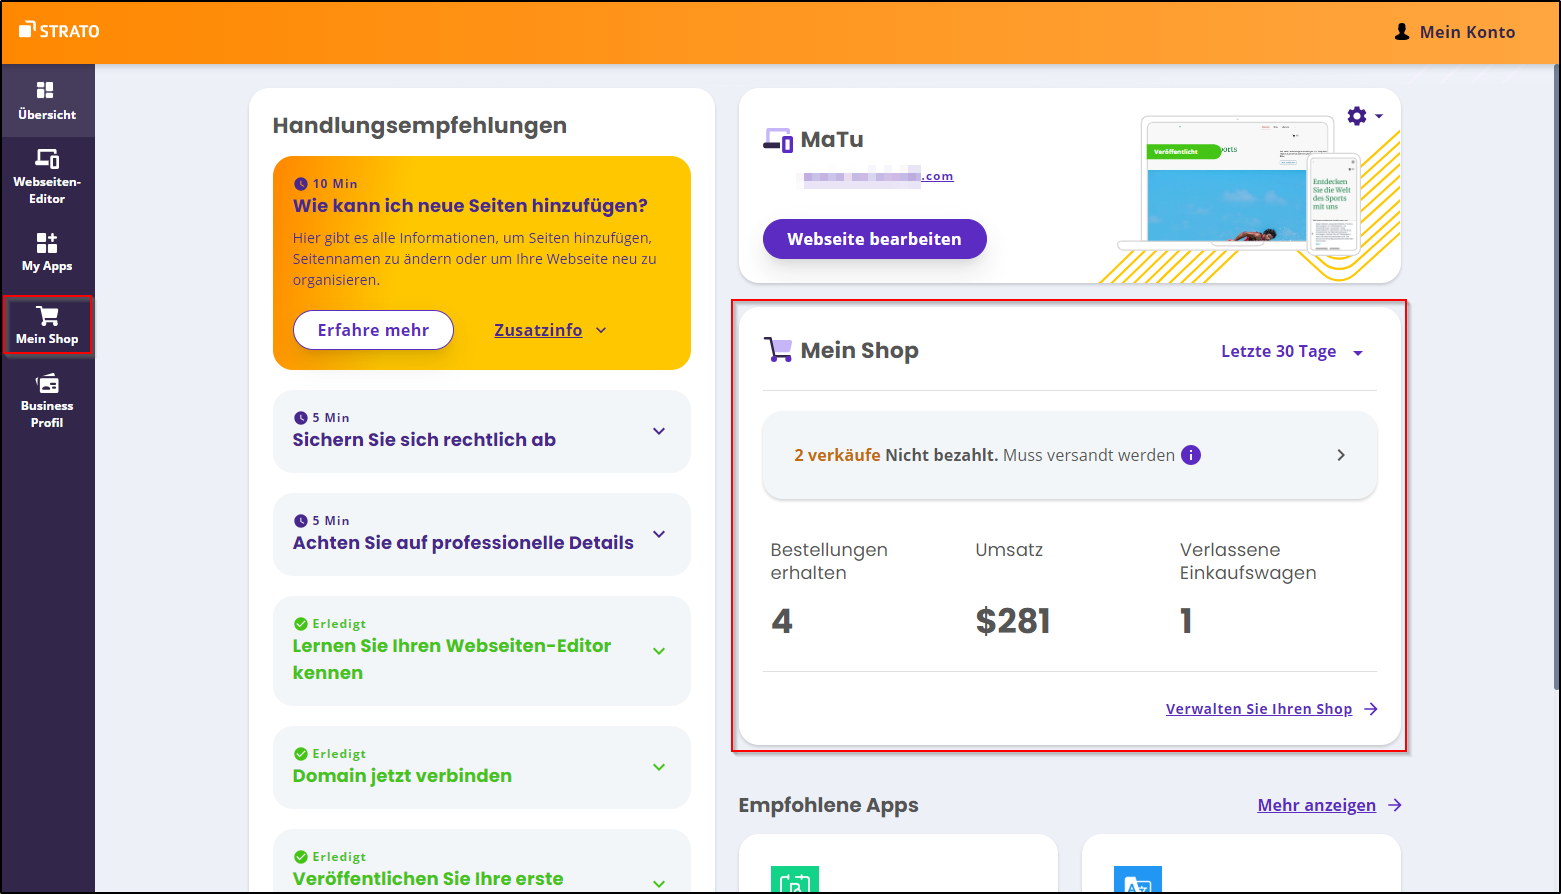Image resolution: width=1561 pixels, height=894 pixels.
Task: Open the Mein Konto menu
Action: pos(1453,31)
